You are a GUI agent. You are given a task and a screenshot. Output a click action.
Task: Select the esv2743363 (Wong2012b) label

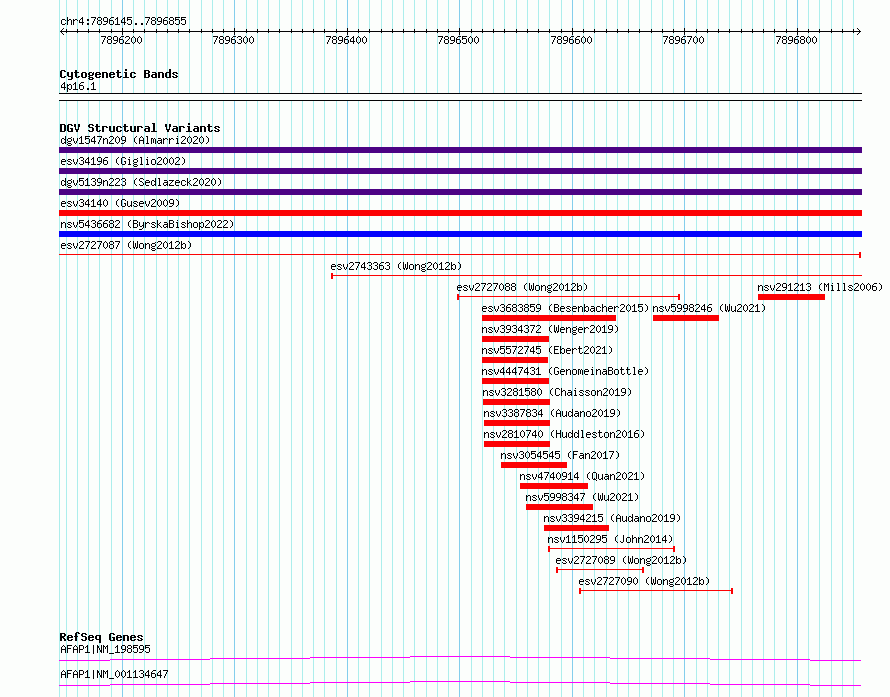tap(396, 266)
